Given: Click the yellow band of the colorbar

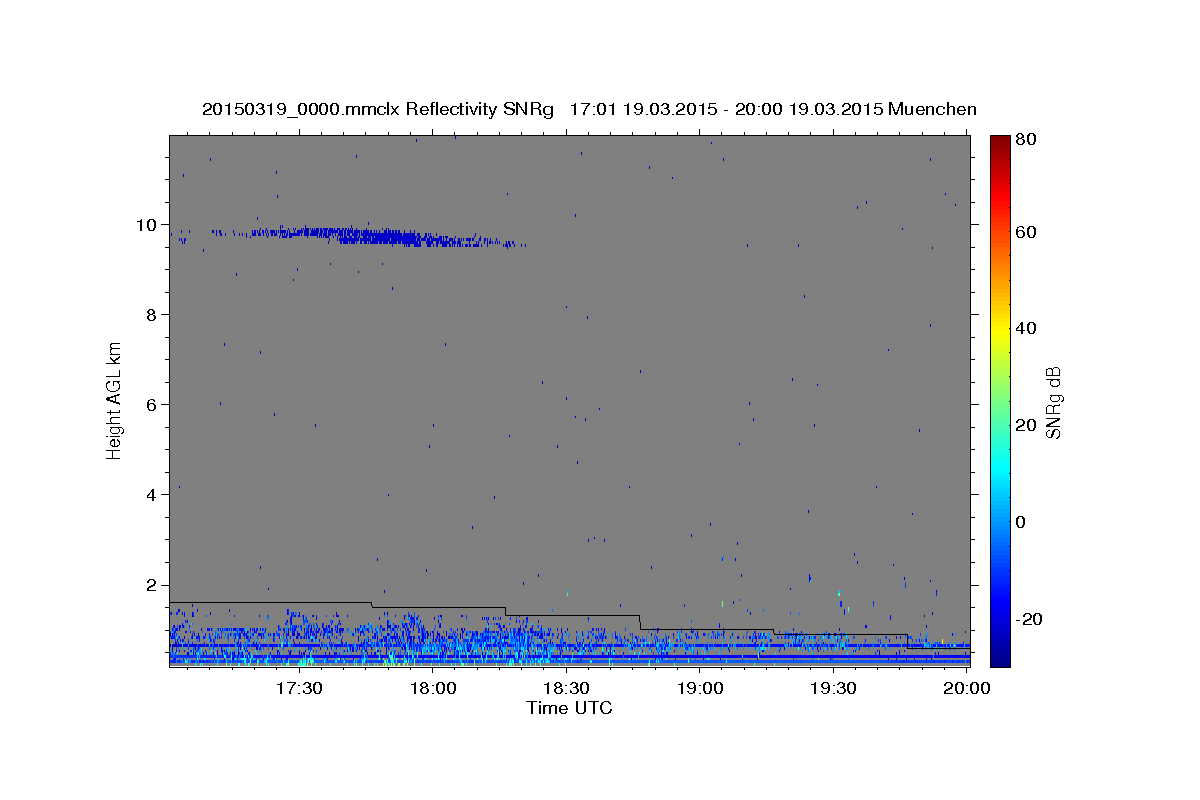Looking at the screenshot, I should [x=1000, y=328].
